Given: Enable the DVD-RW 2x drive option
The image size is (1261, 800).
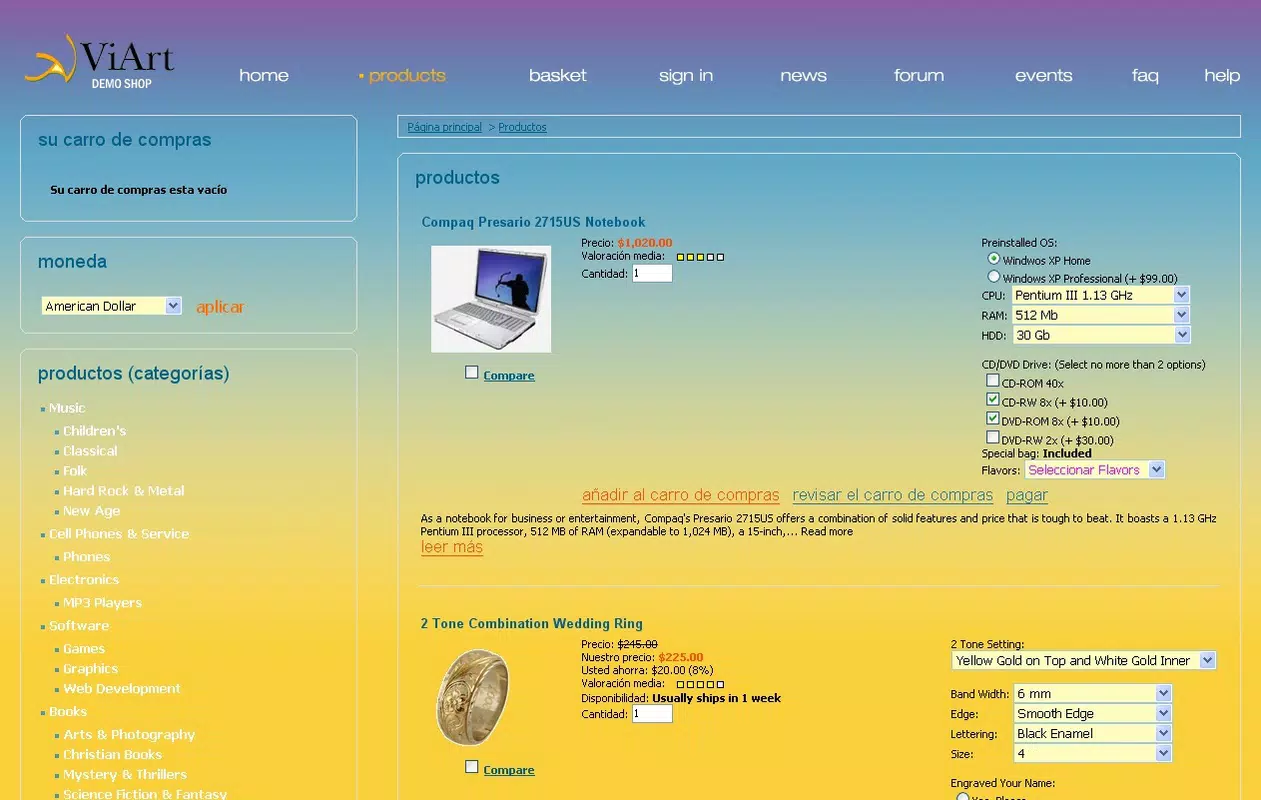Looking at the screenshot, I should click(993, 437).
